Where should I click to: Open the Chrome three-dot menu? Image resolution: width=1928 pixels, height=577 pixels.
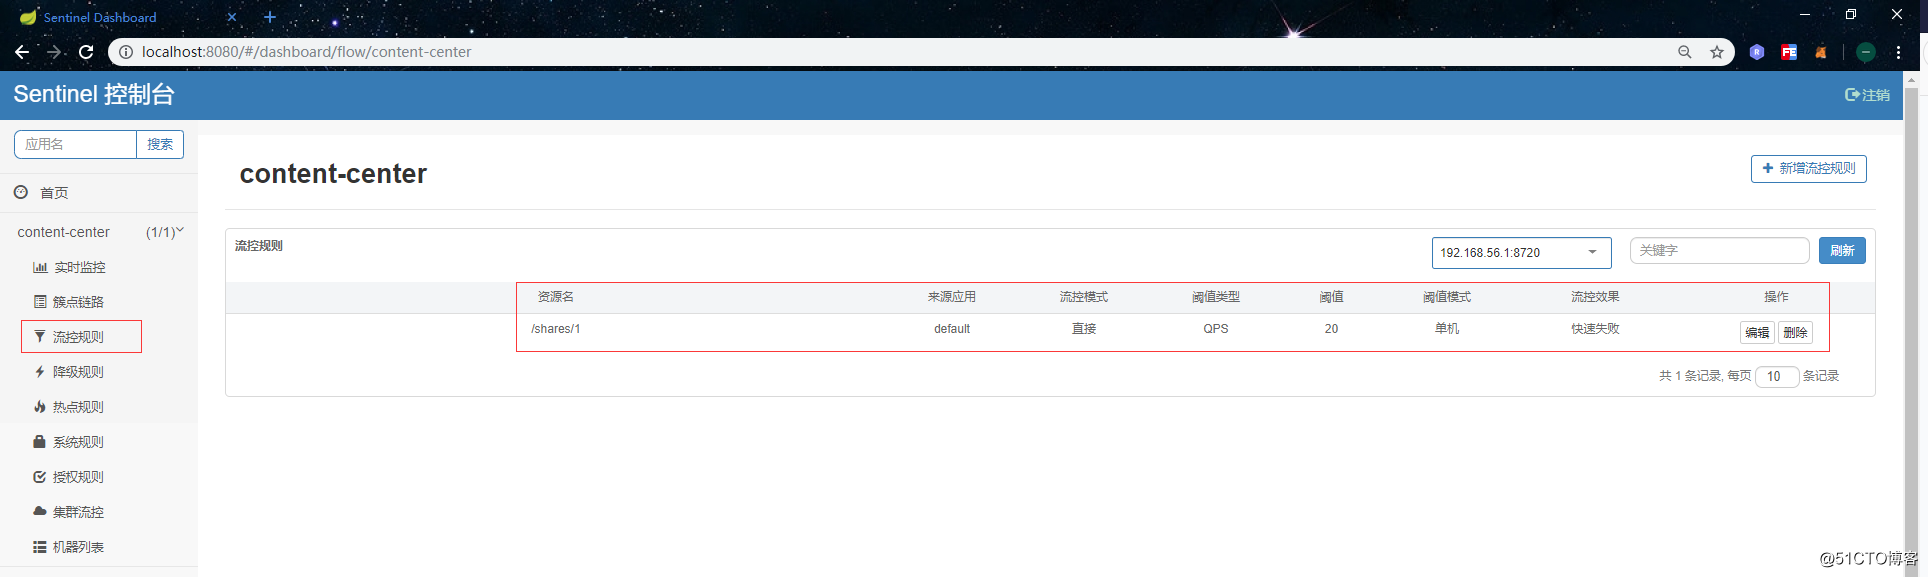point(1898,52)
